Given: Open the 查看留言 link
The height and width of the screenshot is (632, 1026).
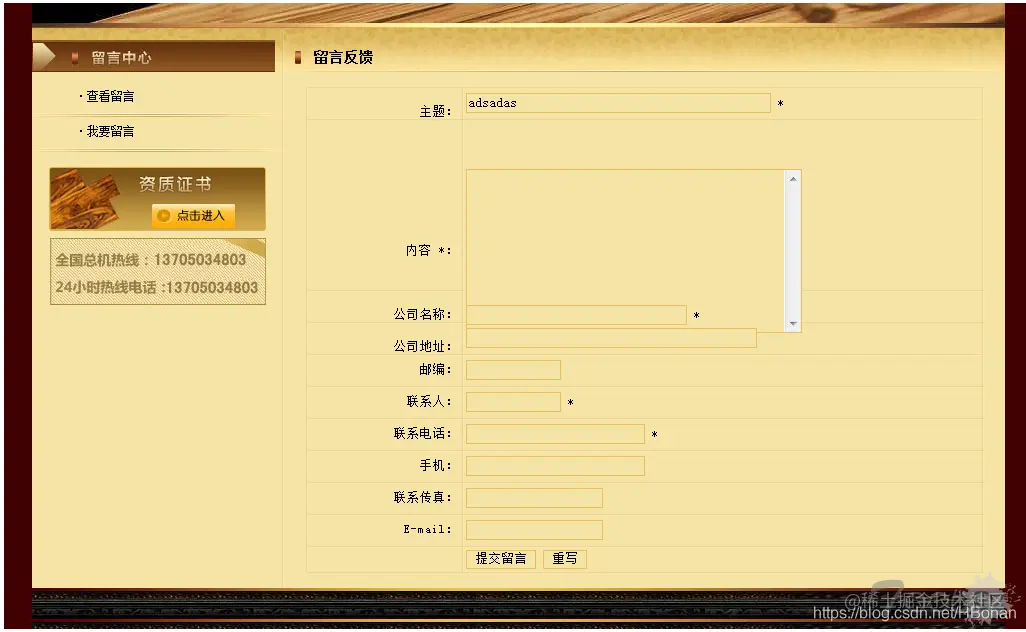Looking at the screenshot, I should click(110, 96).
